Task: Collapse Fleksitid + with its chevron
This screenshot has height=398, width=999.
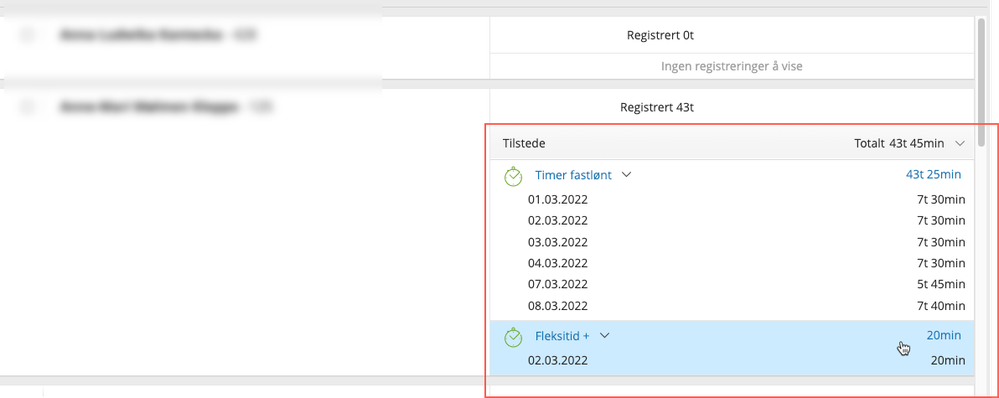Action: pyautogui.click(x=605, y=336)
